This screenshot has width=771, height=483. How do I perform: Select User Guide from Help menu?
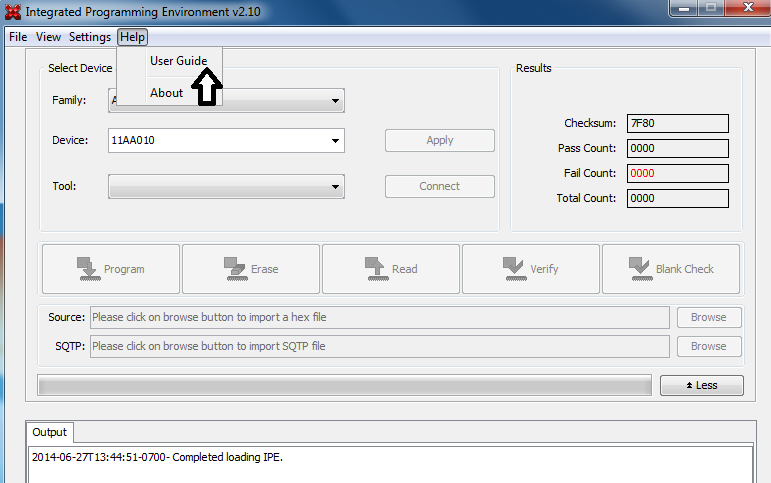[x=178, y=61]
